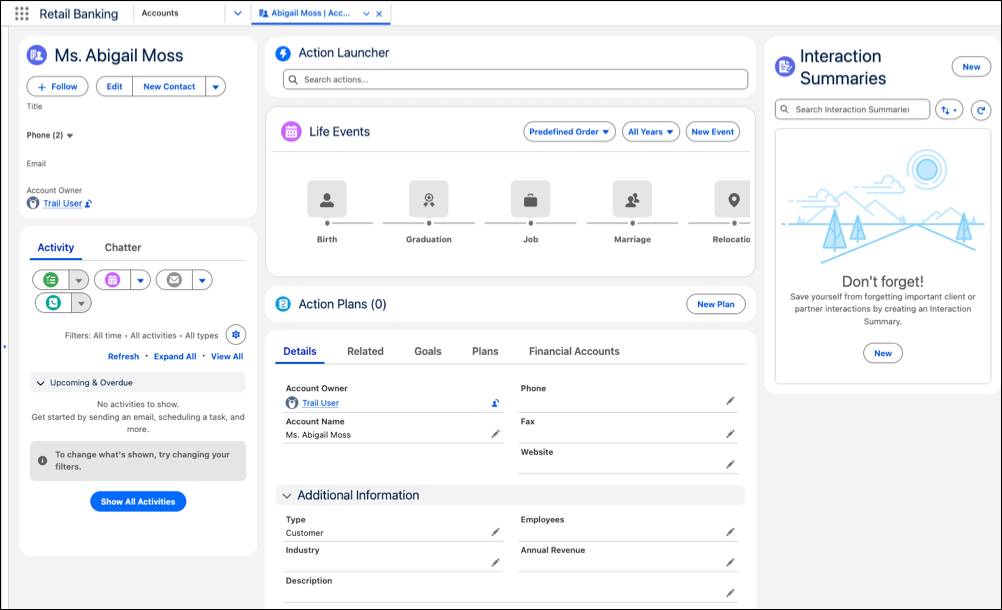Click the New Event button
The height and width of the screenshot is (610, 1002).
713,132
